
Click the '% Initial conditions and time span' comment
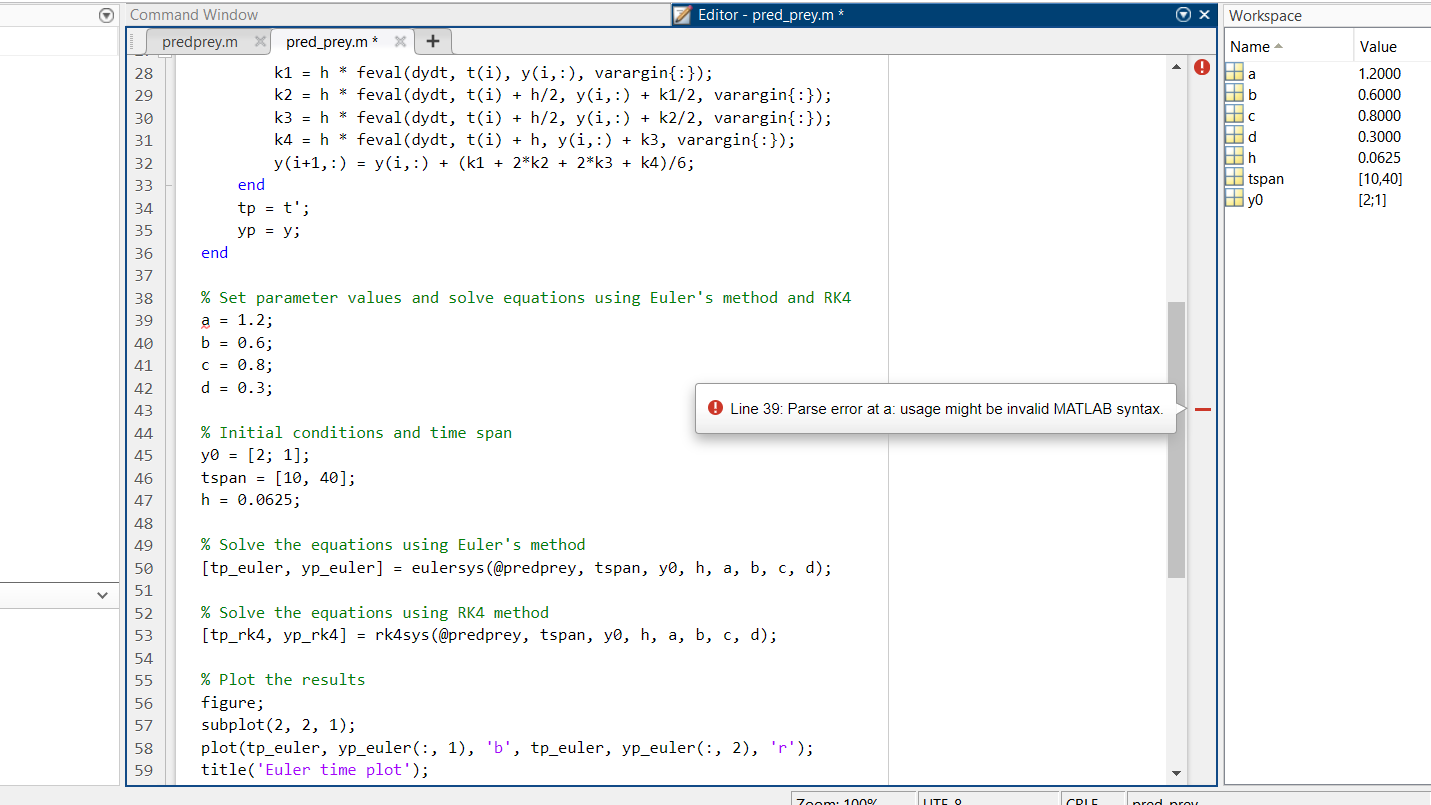pyautogui.click(x=356, y=433)
